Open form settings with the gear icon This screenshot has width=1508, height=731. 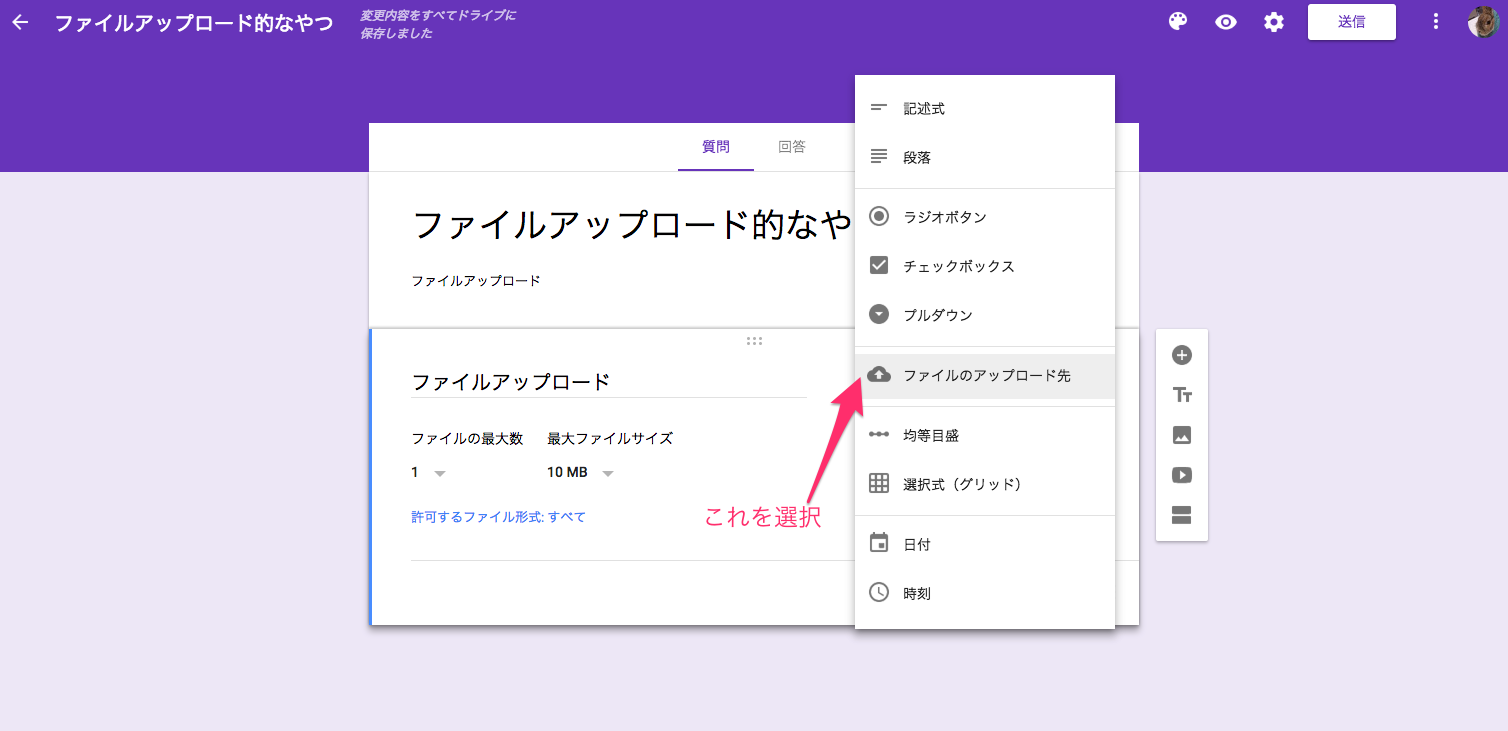click(1273, 21)
